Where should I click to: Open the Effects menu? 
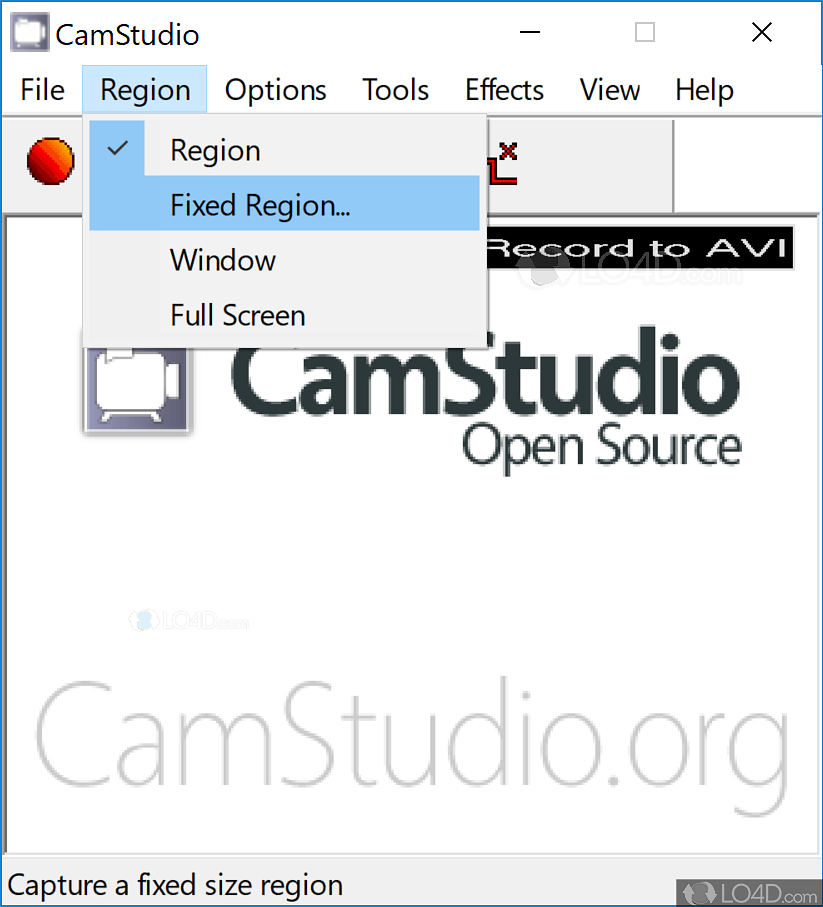click(x=504, y=90)
